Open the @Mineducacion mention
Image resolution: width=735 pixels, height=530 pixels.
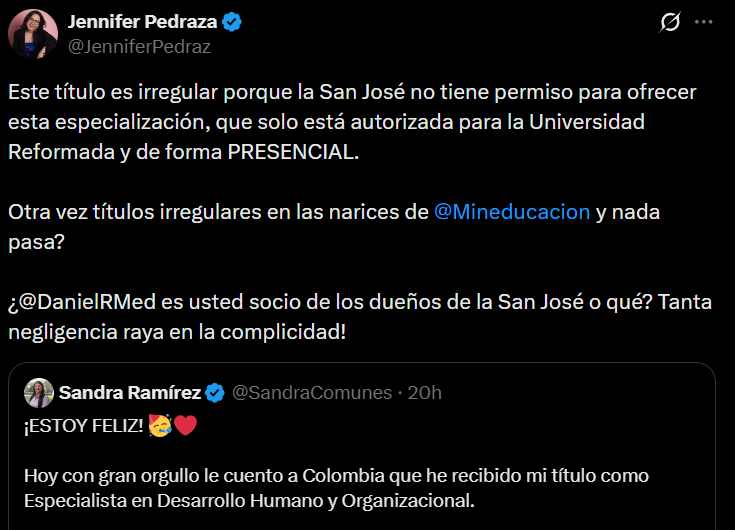512,212
